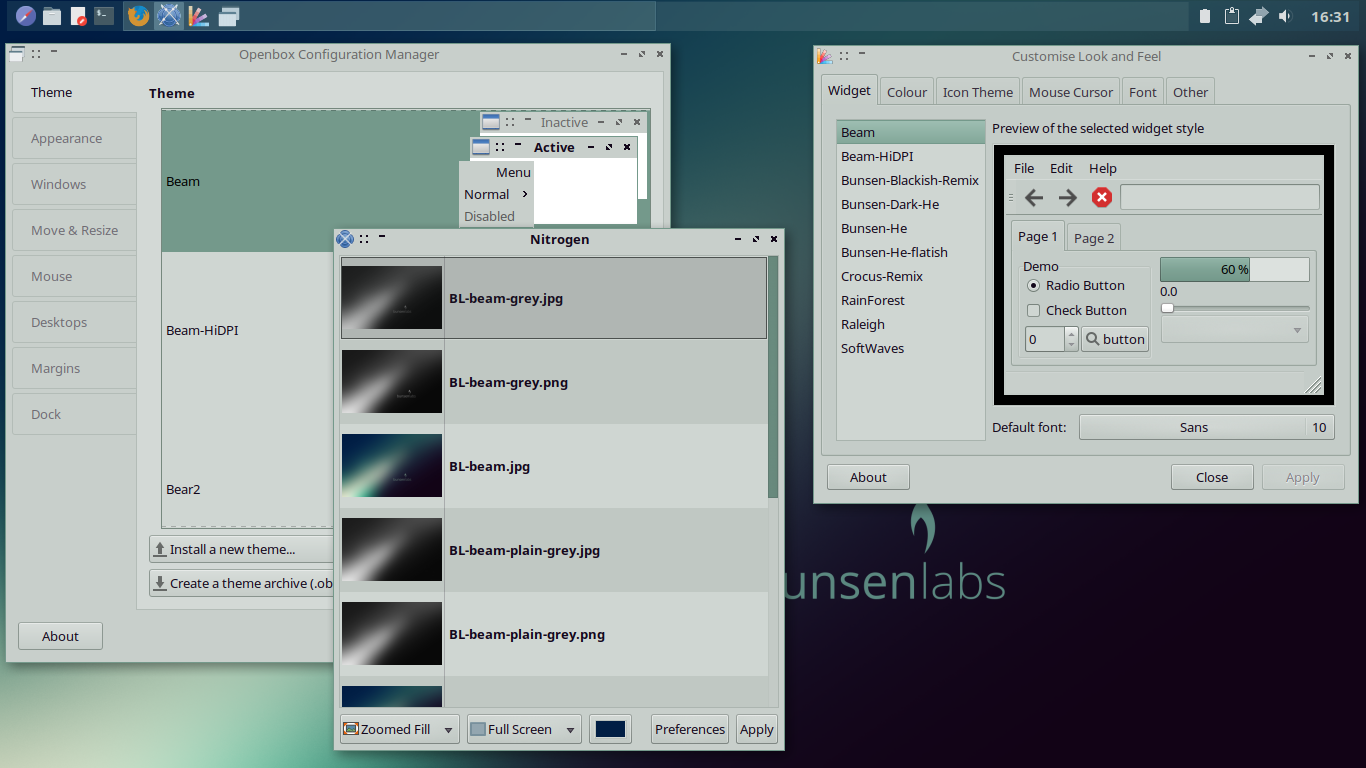Check the battery tray icon
The width and height of the screenshot is (1366, 768).
(x=1205, y=16)
